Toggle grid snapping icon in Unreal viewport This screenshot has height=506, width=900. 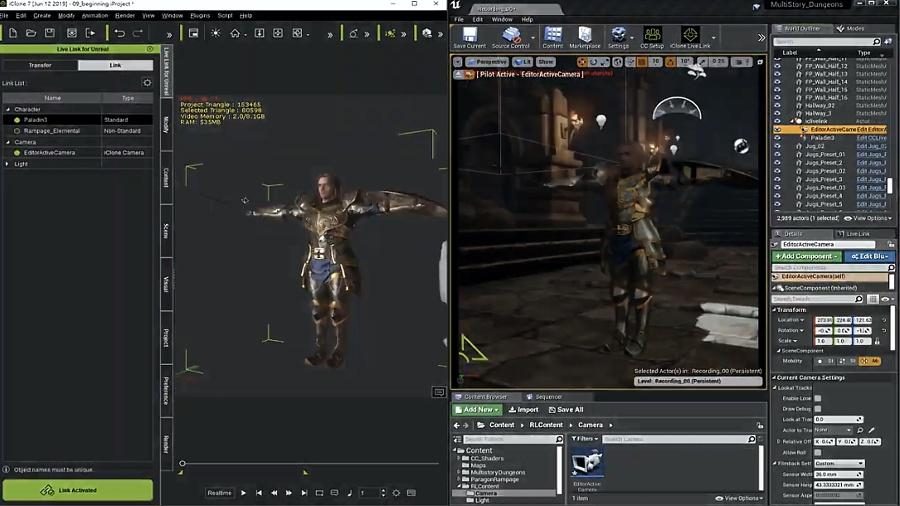tap(642, 62)
